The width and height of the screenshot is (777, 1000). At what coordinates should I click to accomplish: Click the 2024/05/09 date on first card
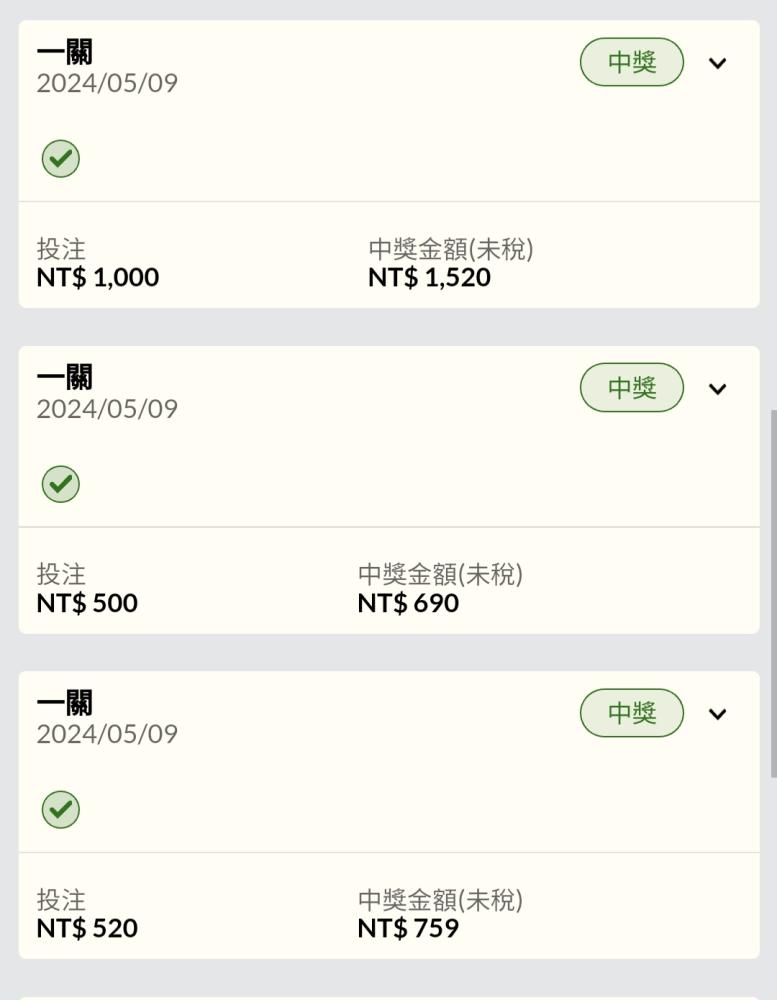[x=107, y=83]
